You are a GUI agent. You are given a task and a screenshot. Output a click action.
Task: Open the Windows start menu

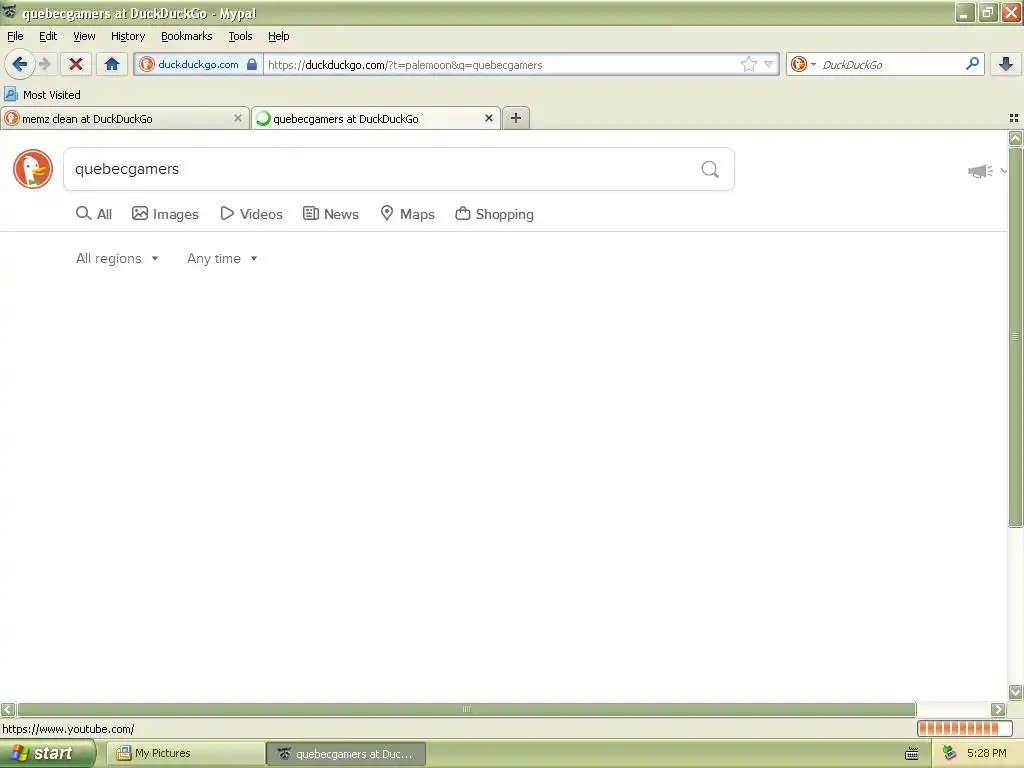click(x=47, y=754)
